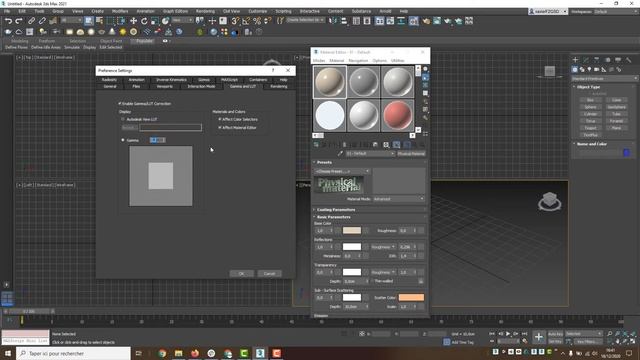Viewport: 640px width, 360px height.
Task: Click the eyedropper Pick Material icon
Action: tap(340, 153)
